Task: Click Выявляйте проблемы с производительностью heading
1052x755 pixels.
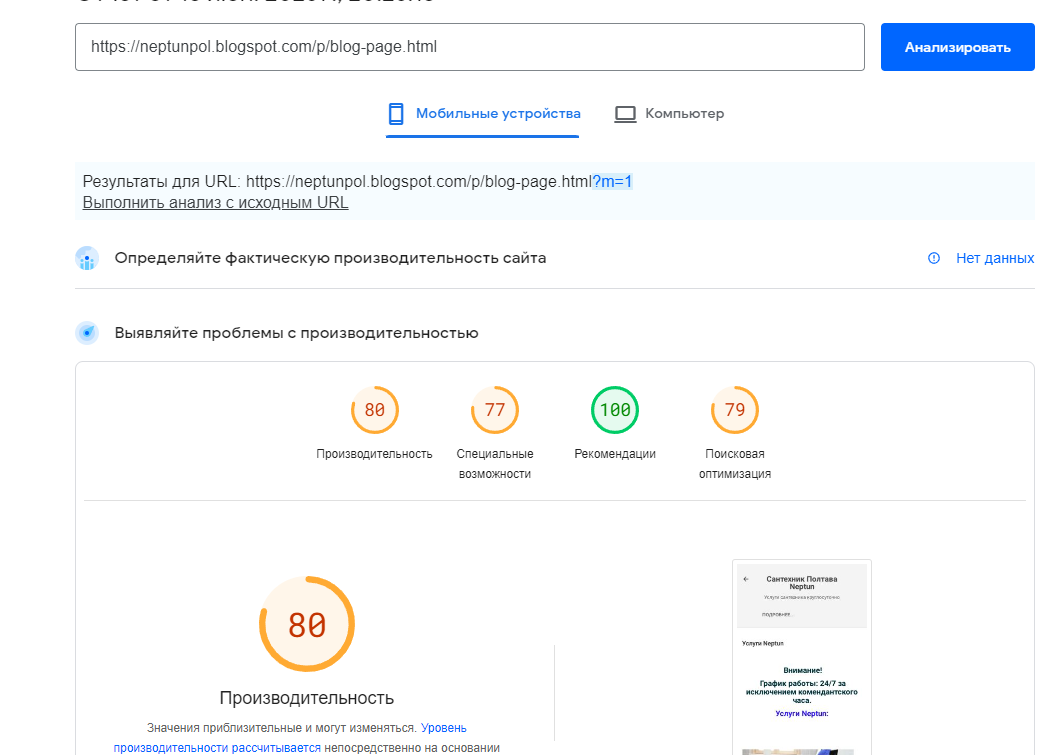Action: click(297, 334)
